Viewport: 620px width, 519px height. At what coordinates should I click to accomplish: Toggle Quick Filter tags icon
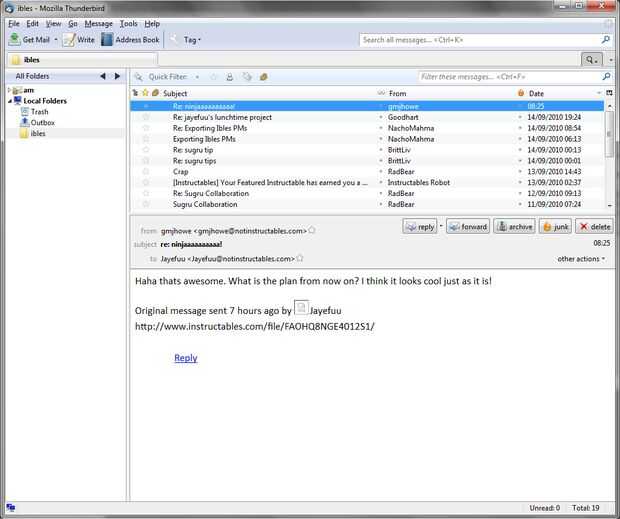point(247,77)
